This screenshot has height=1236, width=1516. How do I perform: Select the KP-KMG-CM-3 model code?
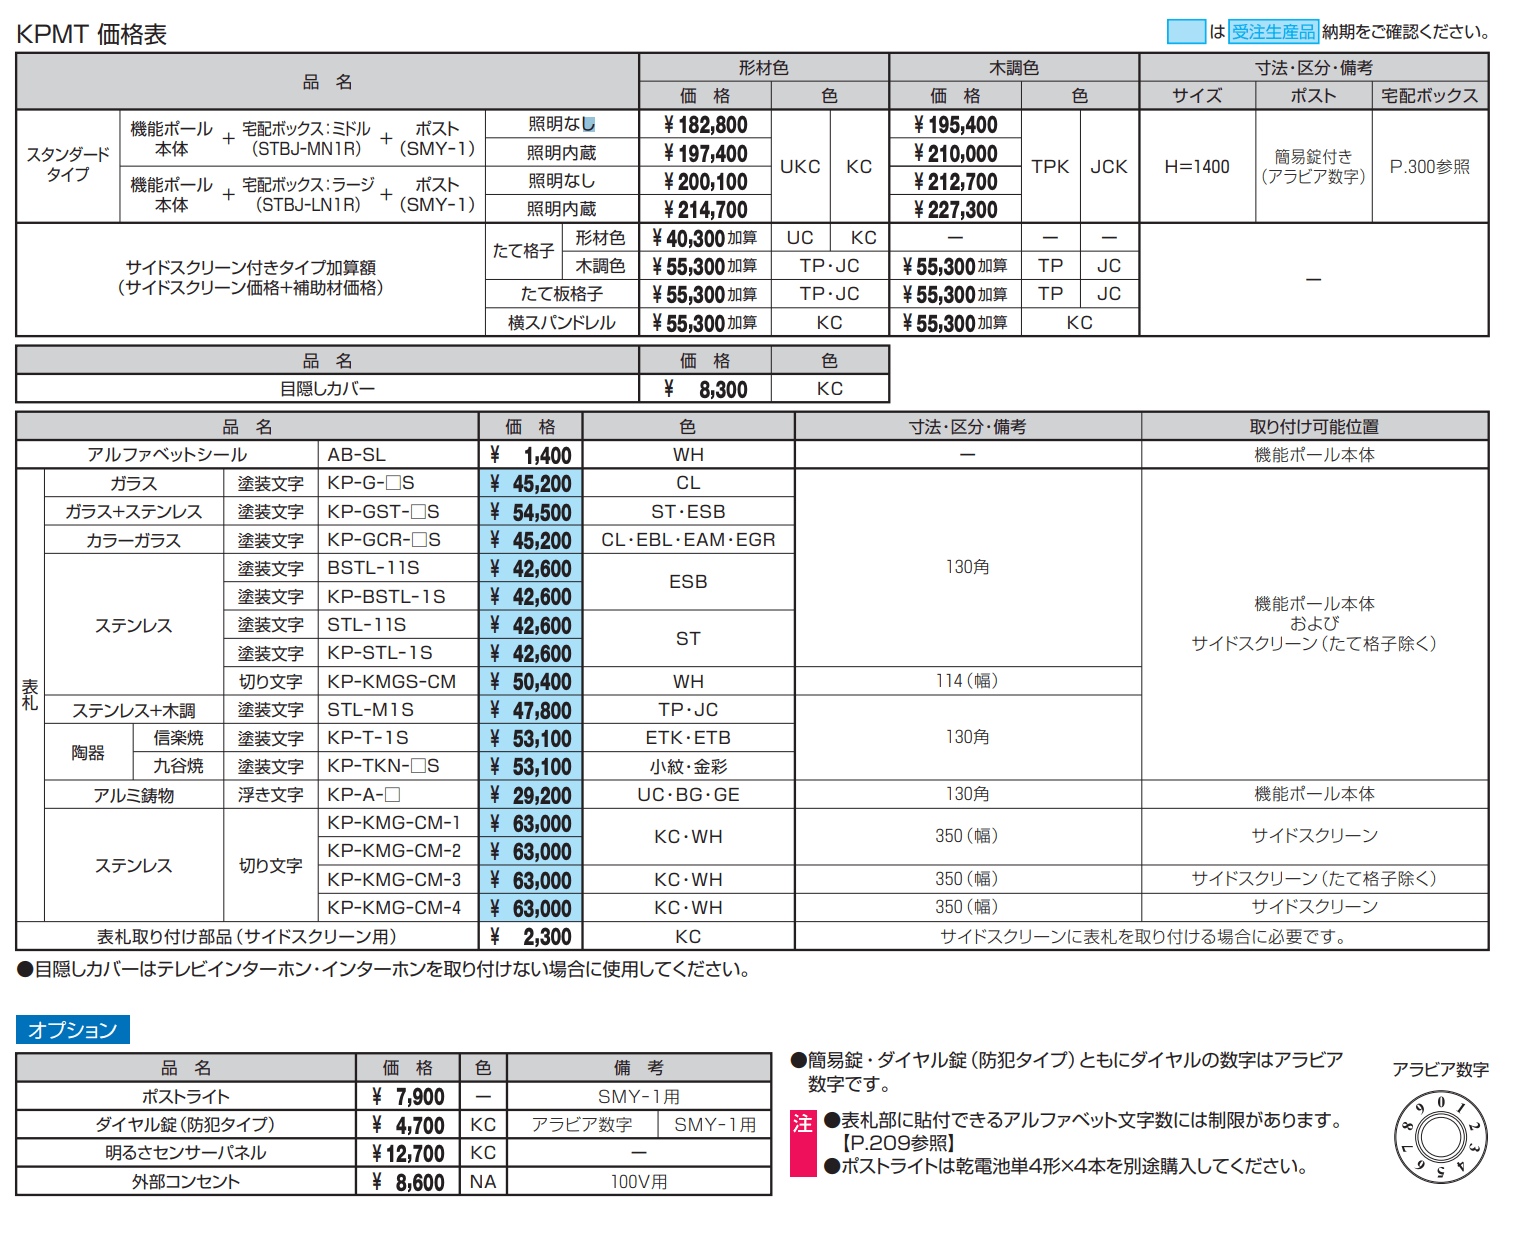point(394,880)
